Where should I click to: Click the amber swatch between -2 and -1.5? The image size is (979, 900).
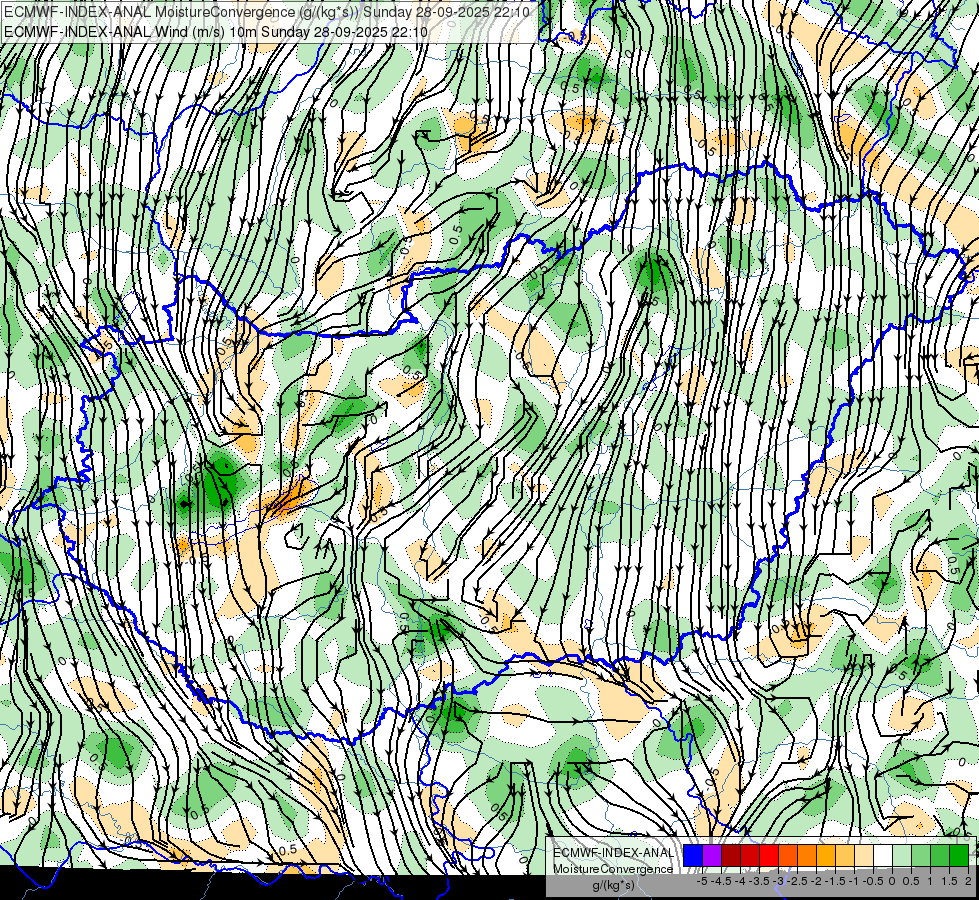click(826, 856)
